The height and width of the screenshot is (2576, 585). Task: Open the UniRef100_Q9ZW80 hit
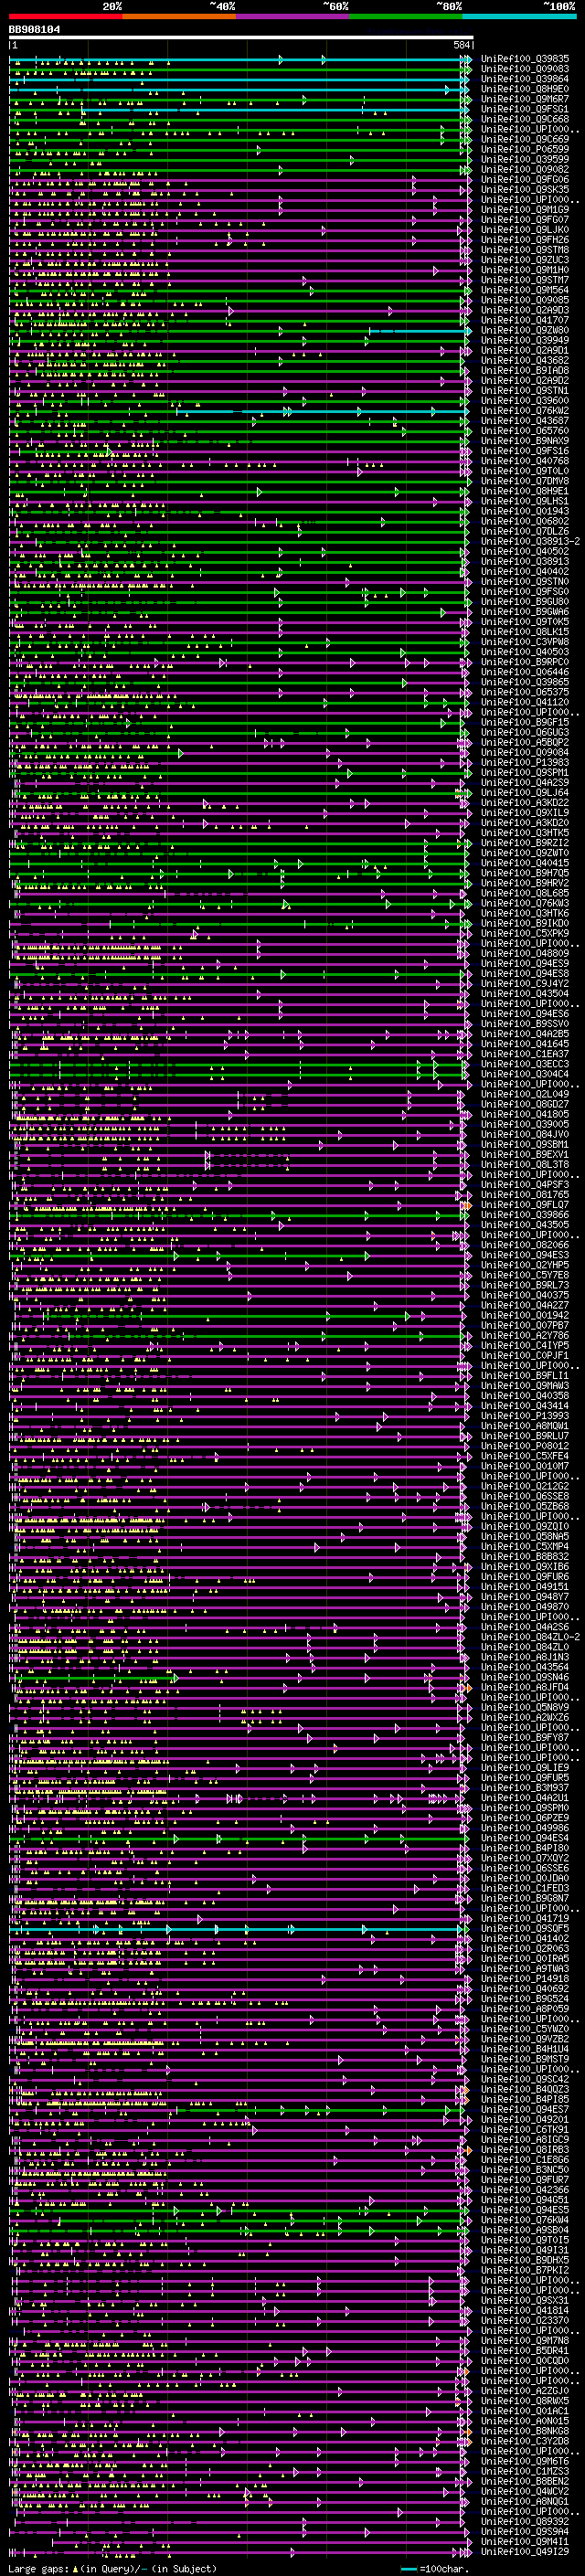tap(525, 330)
